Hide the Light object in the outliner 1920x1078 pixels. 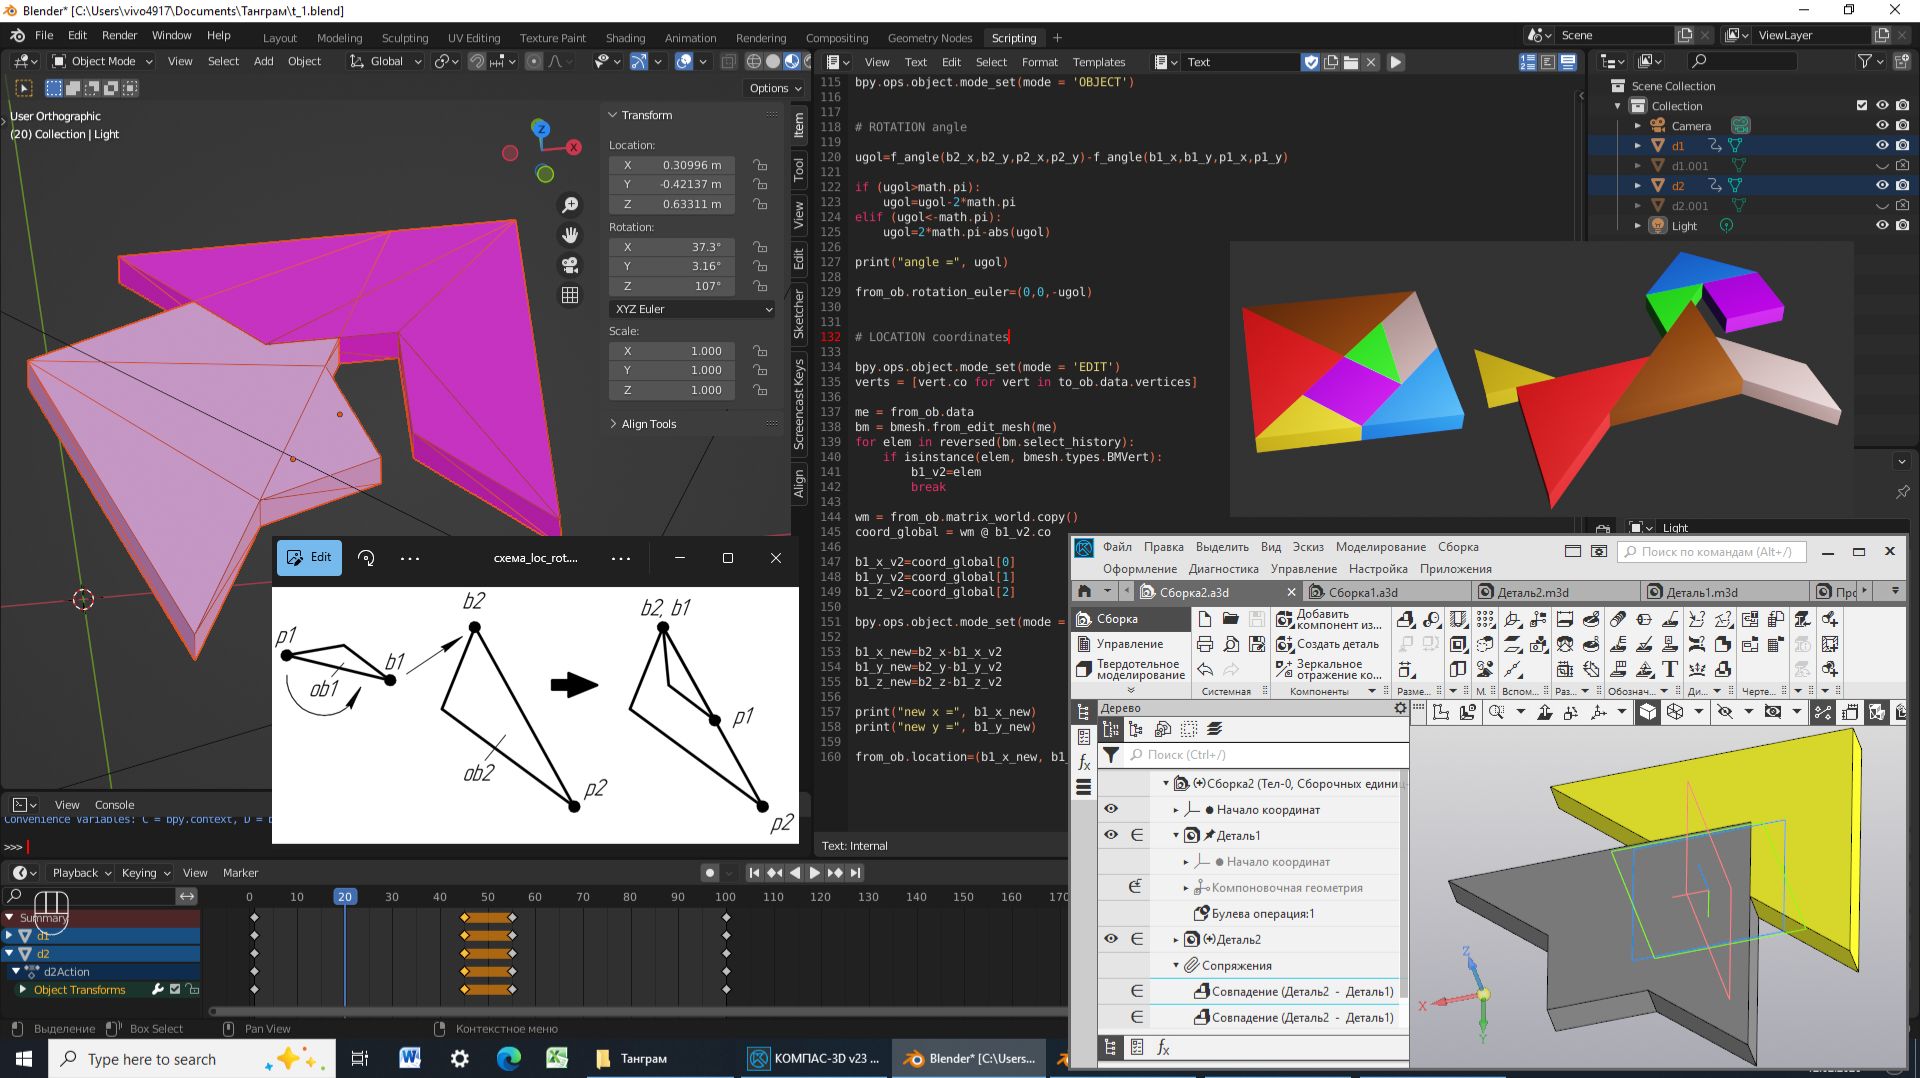(1881, 226)
